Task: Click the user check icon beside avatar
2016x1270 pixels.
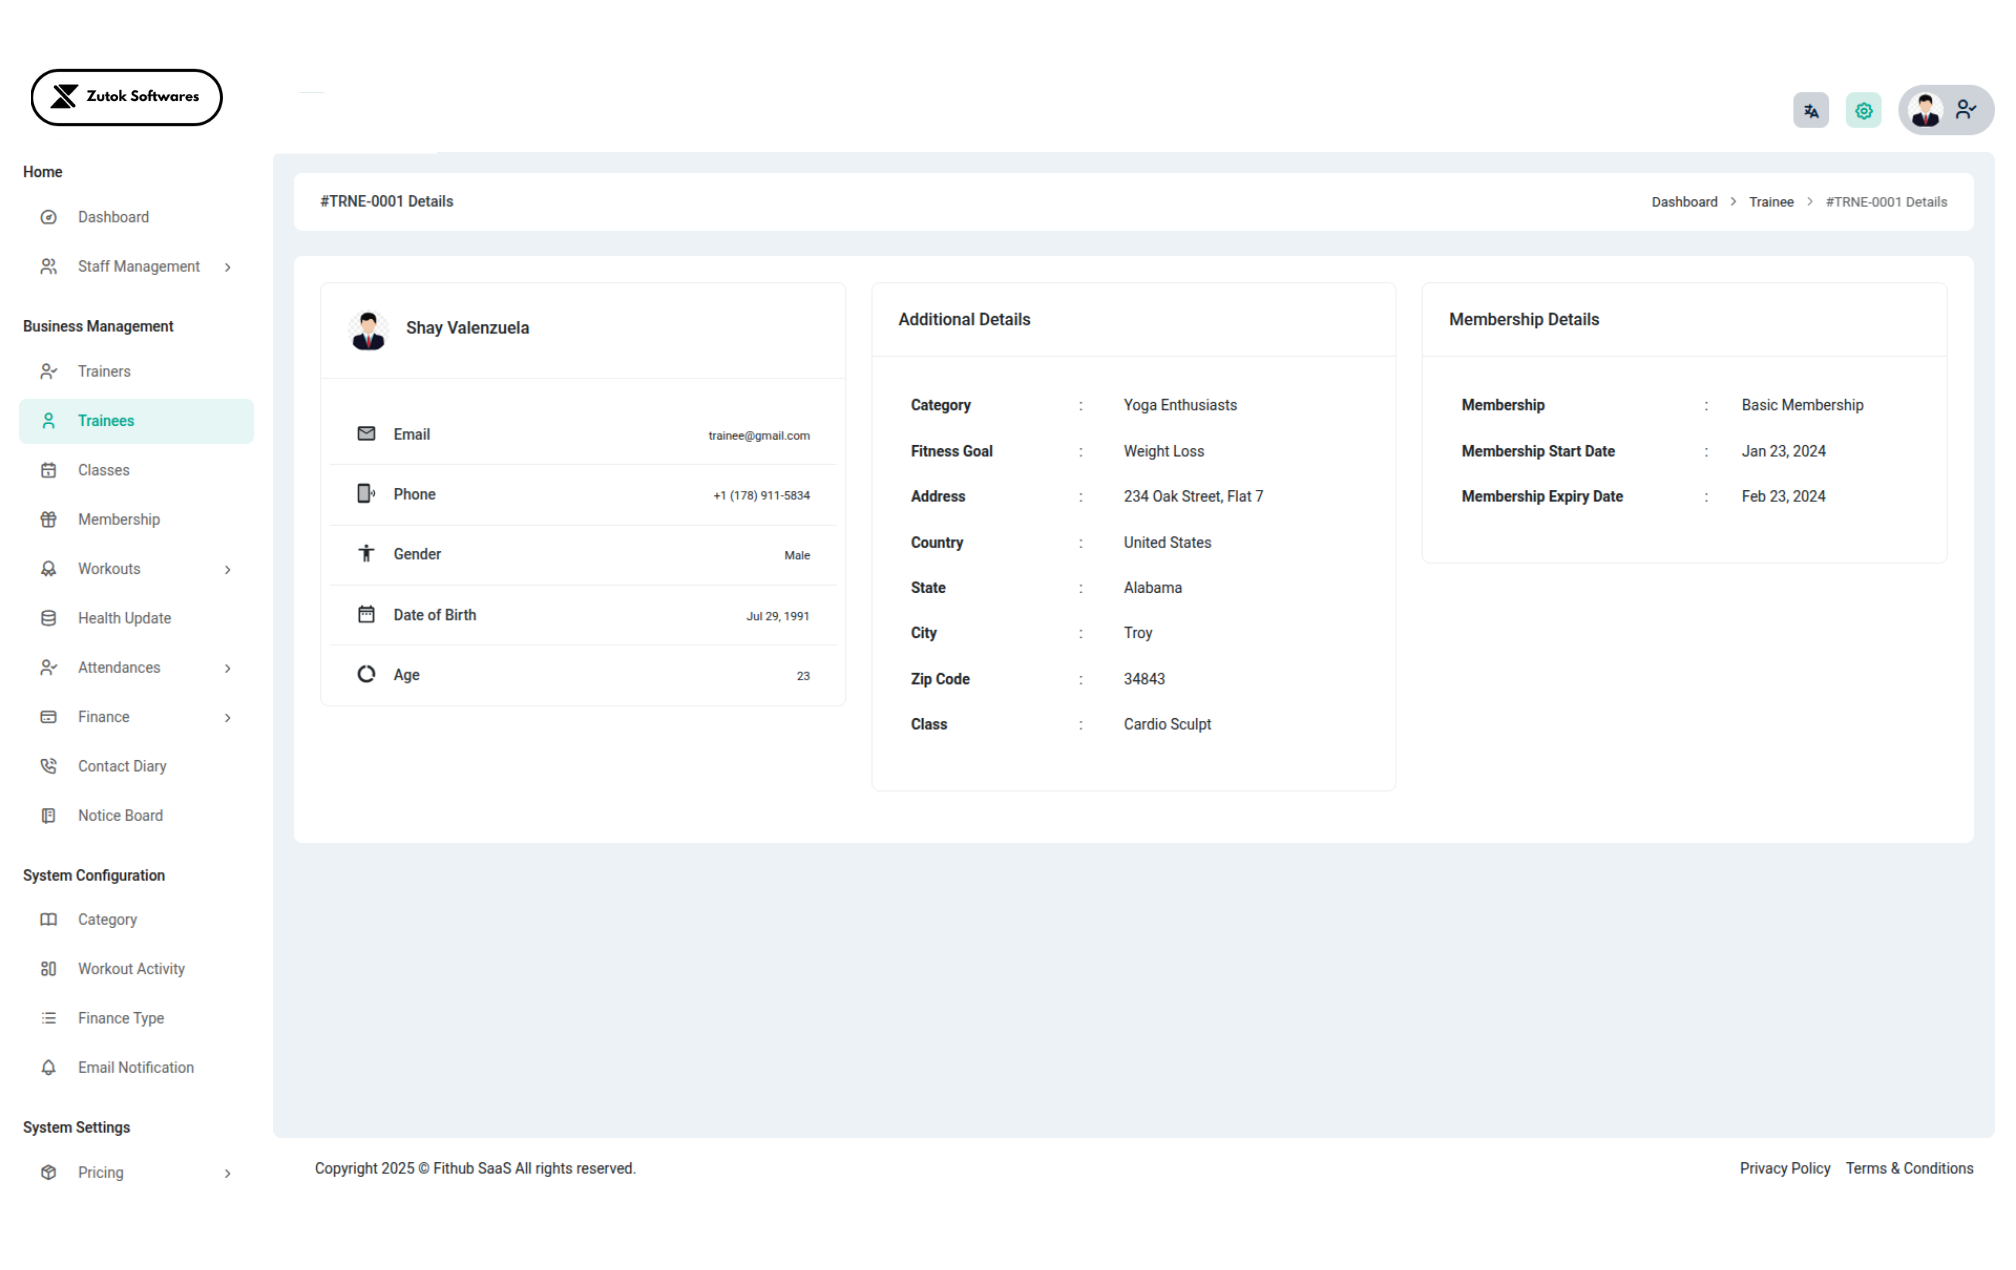Action: click(x=1966, y=110)
